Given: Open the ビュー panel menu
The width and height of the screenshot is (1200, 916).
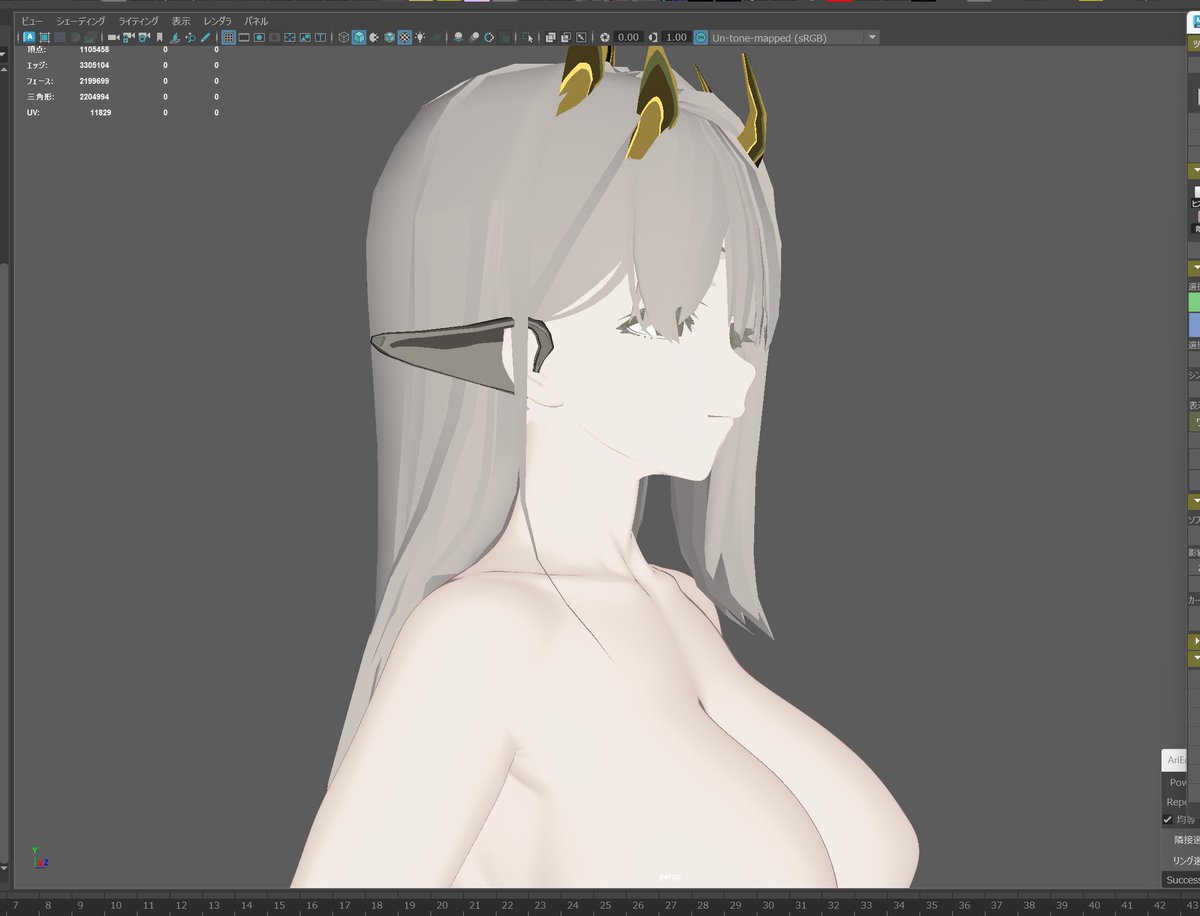Looking at the screenshot, I should (x=33, y=21).
